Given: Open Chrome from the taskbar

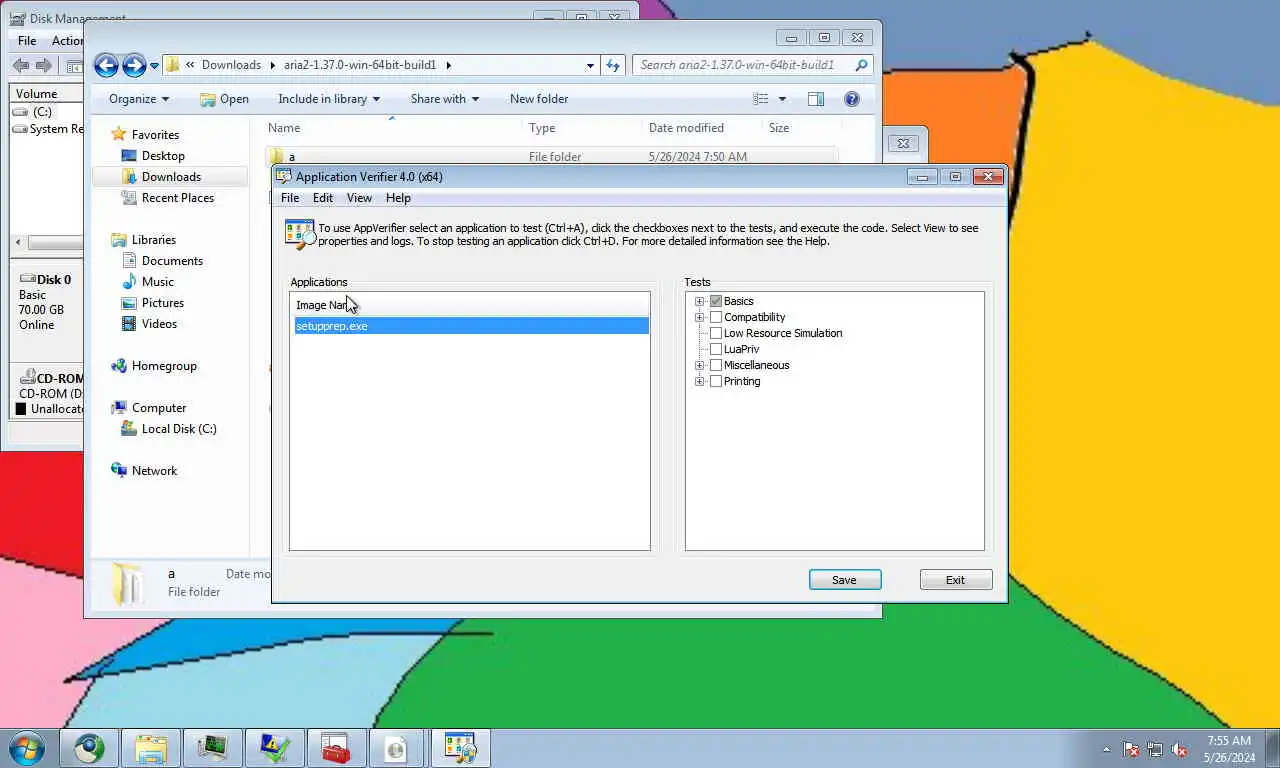Looking at the screenshot, I should pos(90,748).
